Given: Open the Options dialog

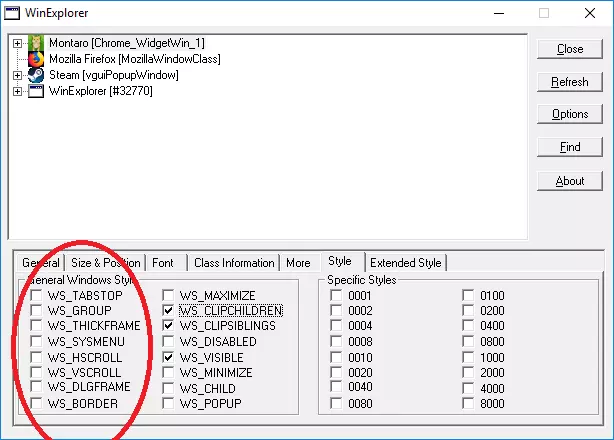Looking at the screenshot, I should tap(570, 114).
